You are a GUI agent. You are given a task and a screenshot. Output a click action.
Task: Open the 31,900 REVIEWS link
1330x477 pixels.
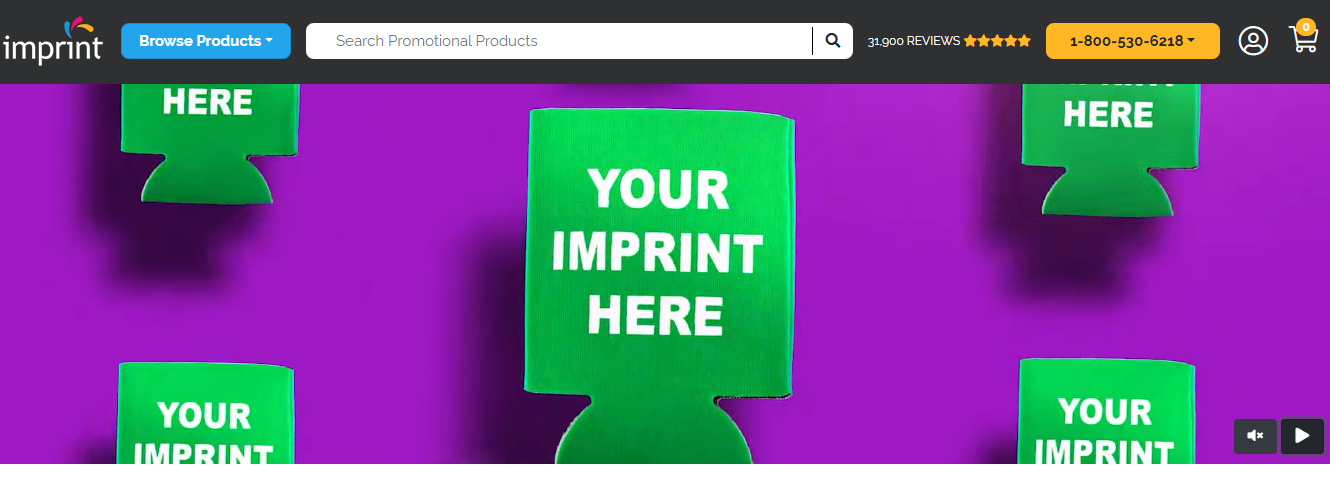(913, 41)
